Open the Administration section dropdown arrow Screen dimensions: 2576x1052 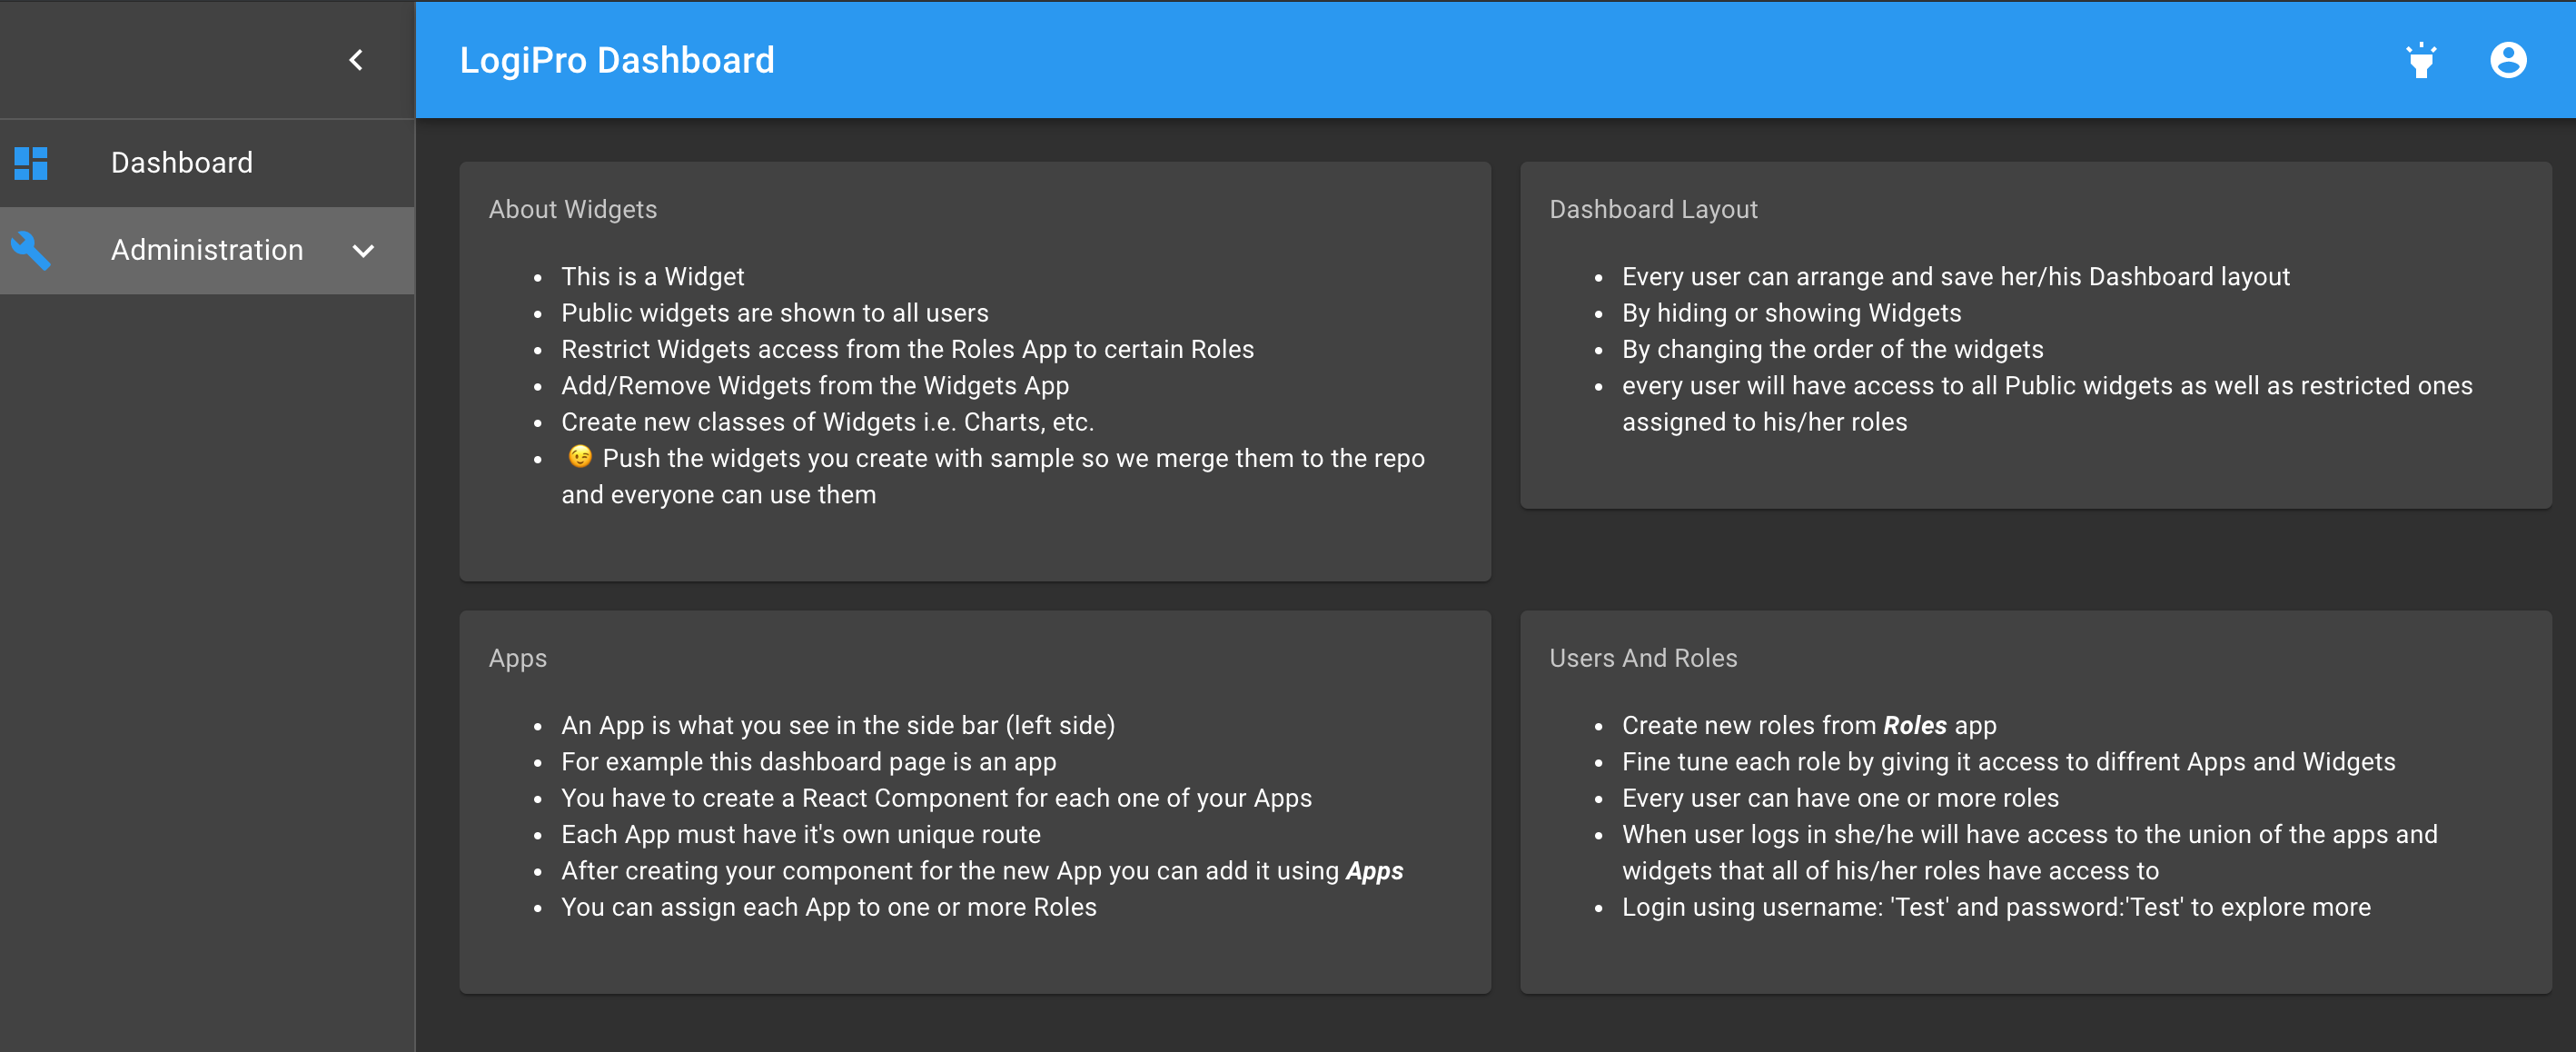pyautogui.click(x=363, y=251)
